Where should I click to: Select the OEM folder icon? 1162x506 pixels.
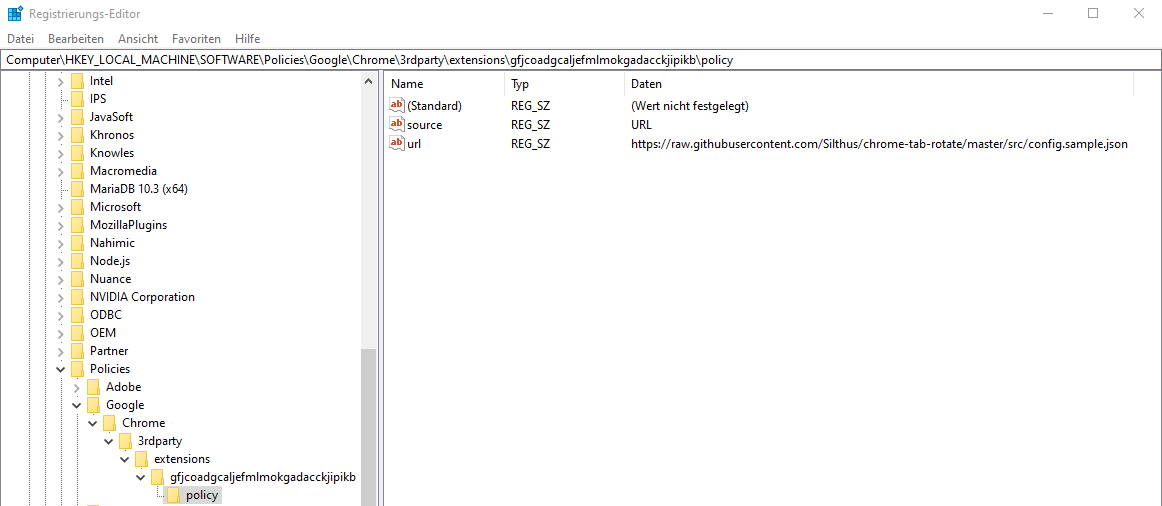[77, 333]
